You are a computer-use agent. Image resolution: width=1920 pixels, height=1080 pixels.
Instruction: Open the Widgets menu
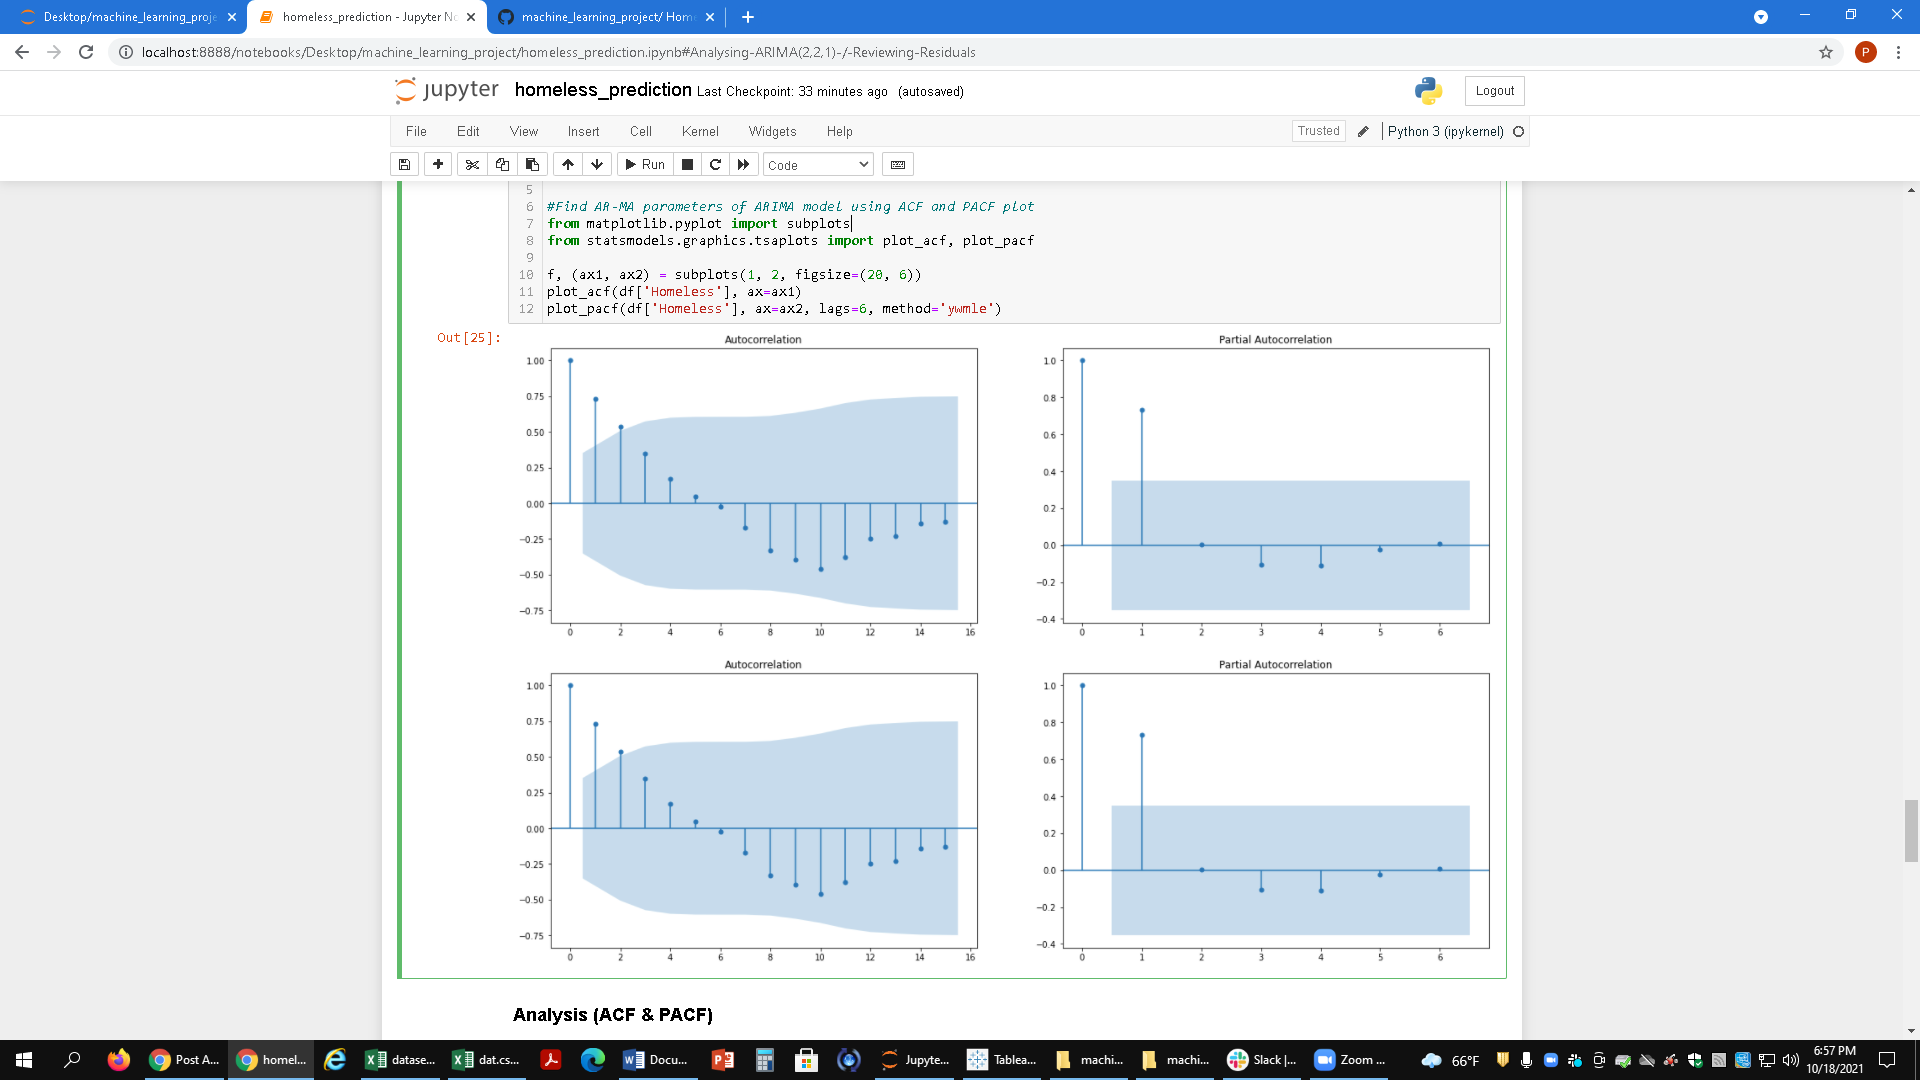[772, 131]
